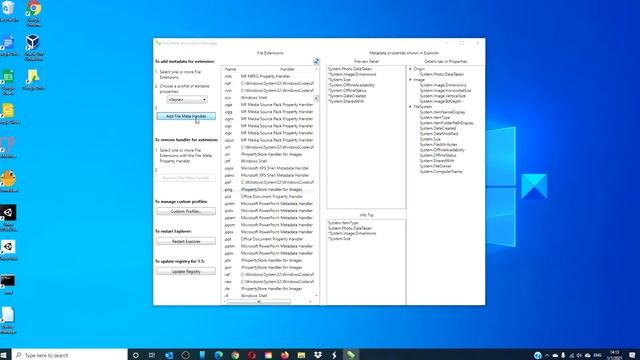The image size is (640, 360).
Task: Select the .png row in the File Extensions list
Action: click(x=269, y=189)
